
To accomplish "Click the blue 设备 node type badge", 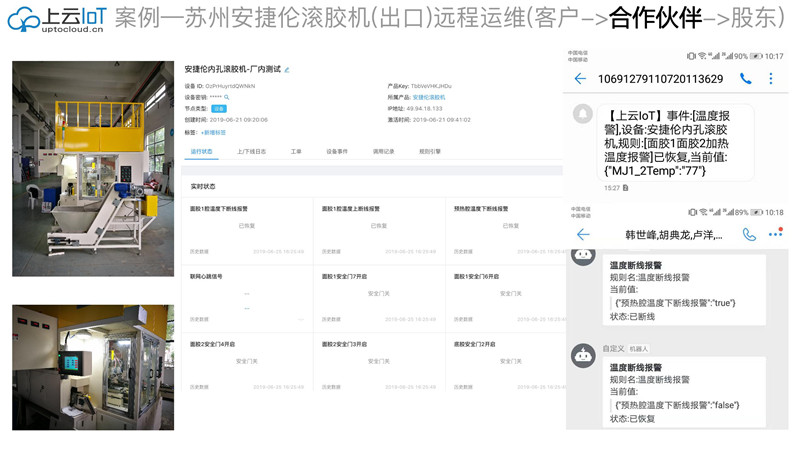I will coord(219,108).
